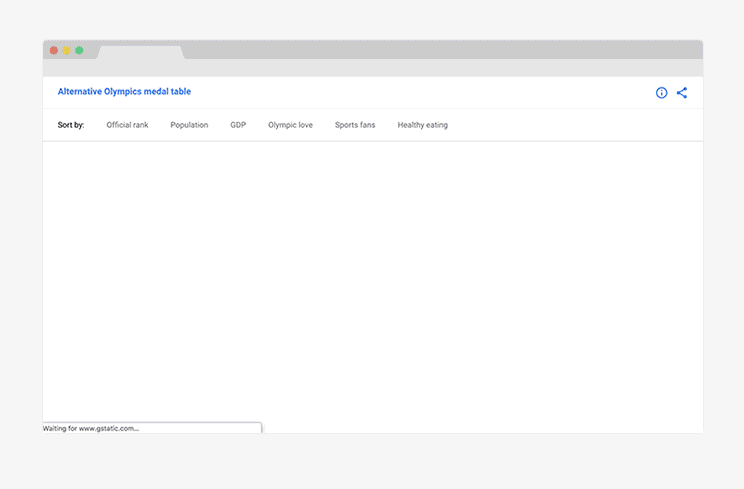
Task: Click the share icon in header
Action: click(682, 92)
